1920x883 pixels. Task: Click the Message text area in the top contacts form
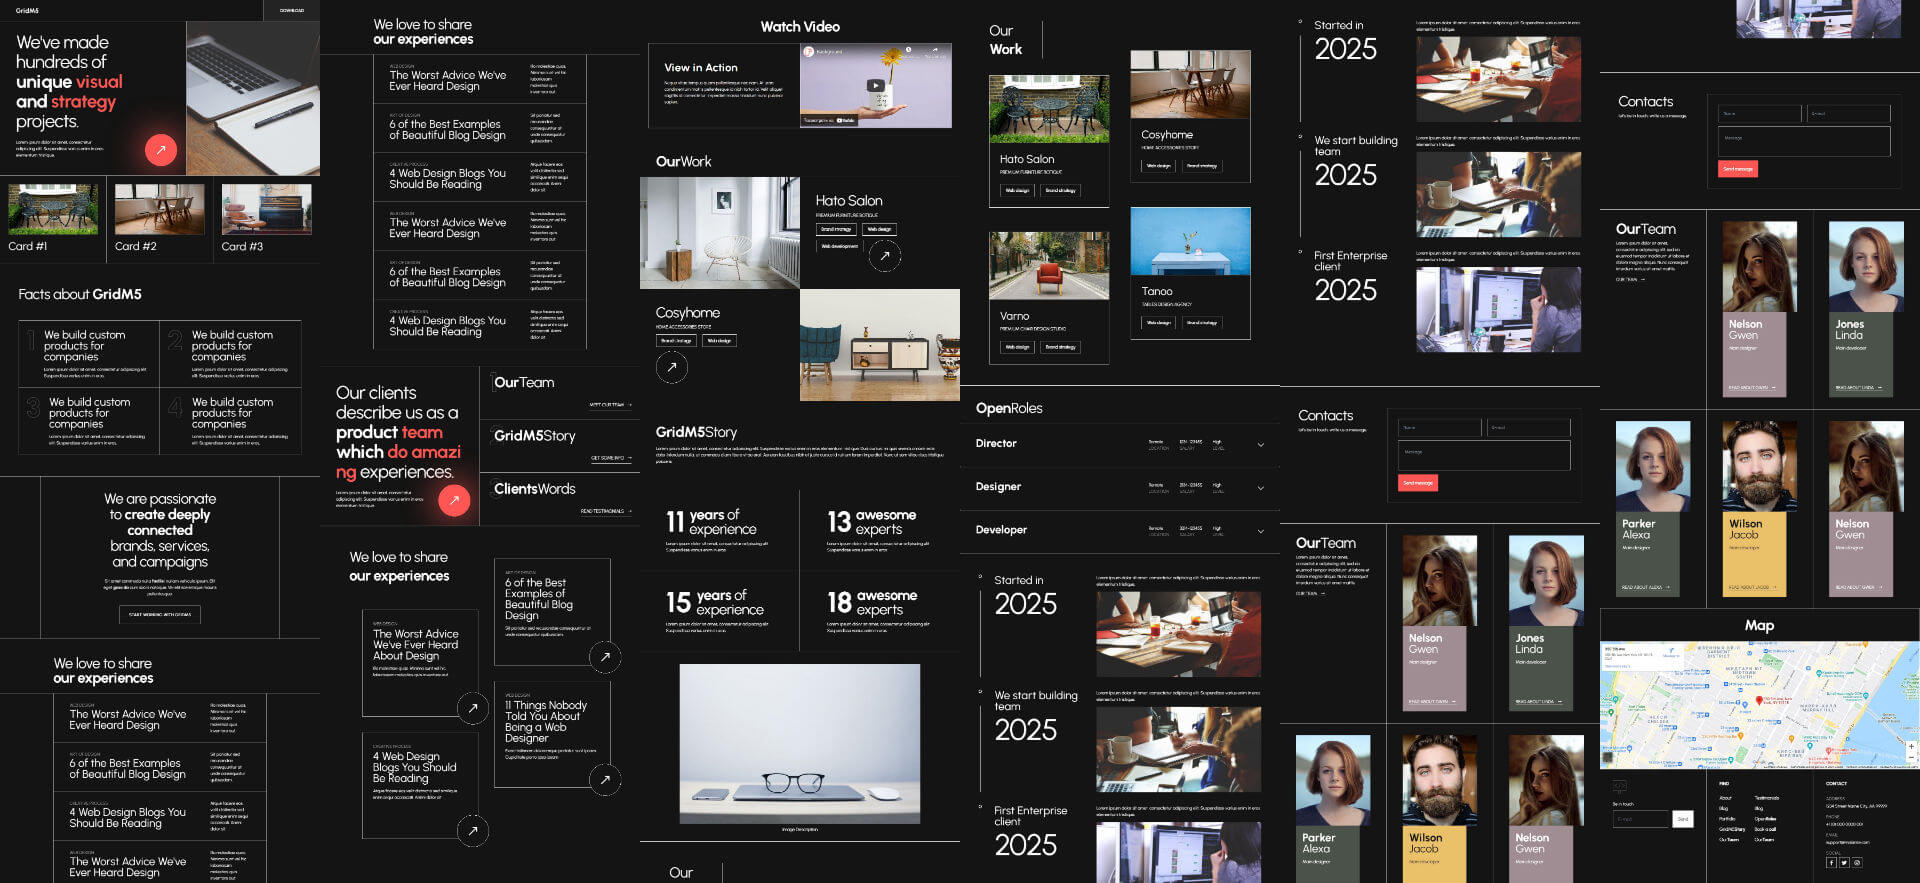click(x=1804, y=140)
